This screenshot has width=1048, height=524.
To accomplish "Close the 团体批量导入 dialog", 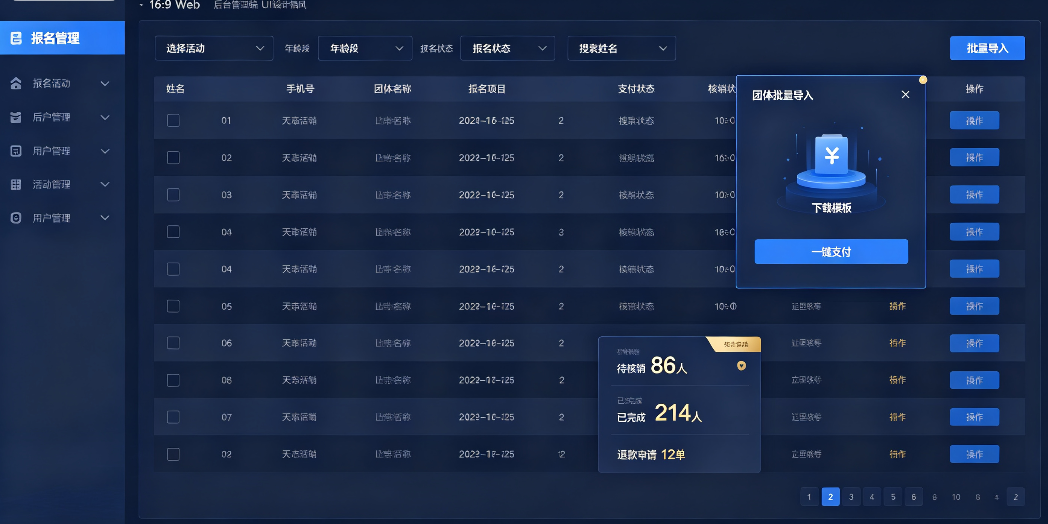I will pyautogui.click(x=906, y=95).
